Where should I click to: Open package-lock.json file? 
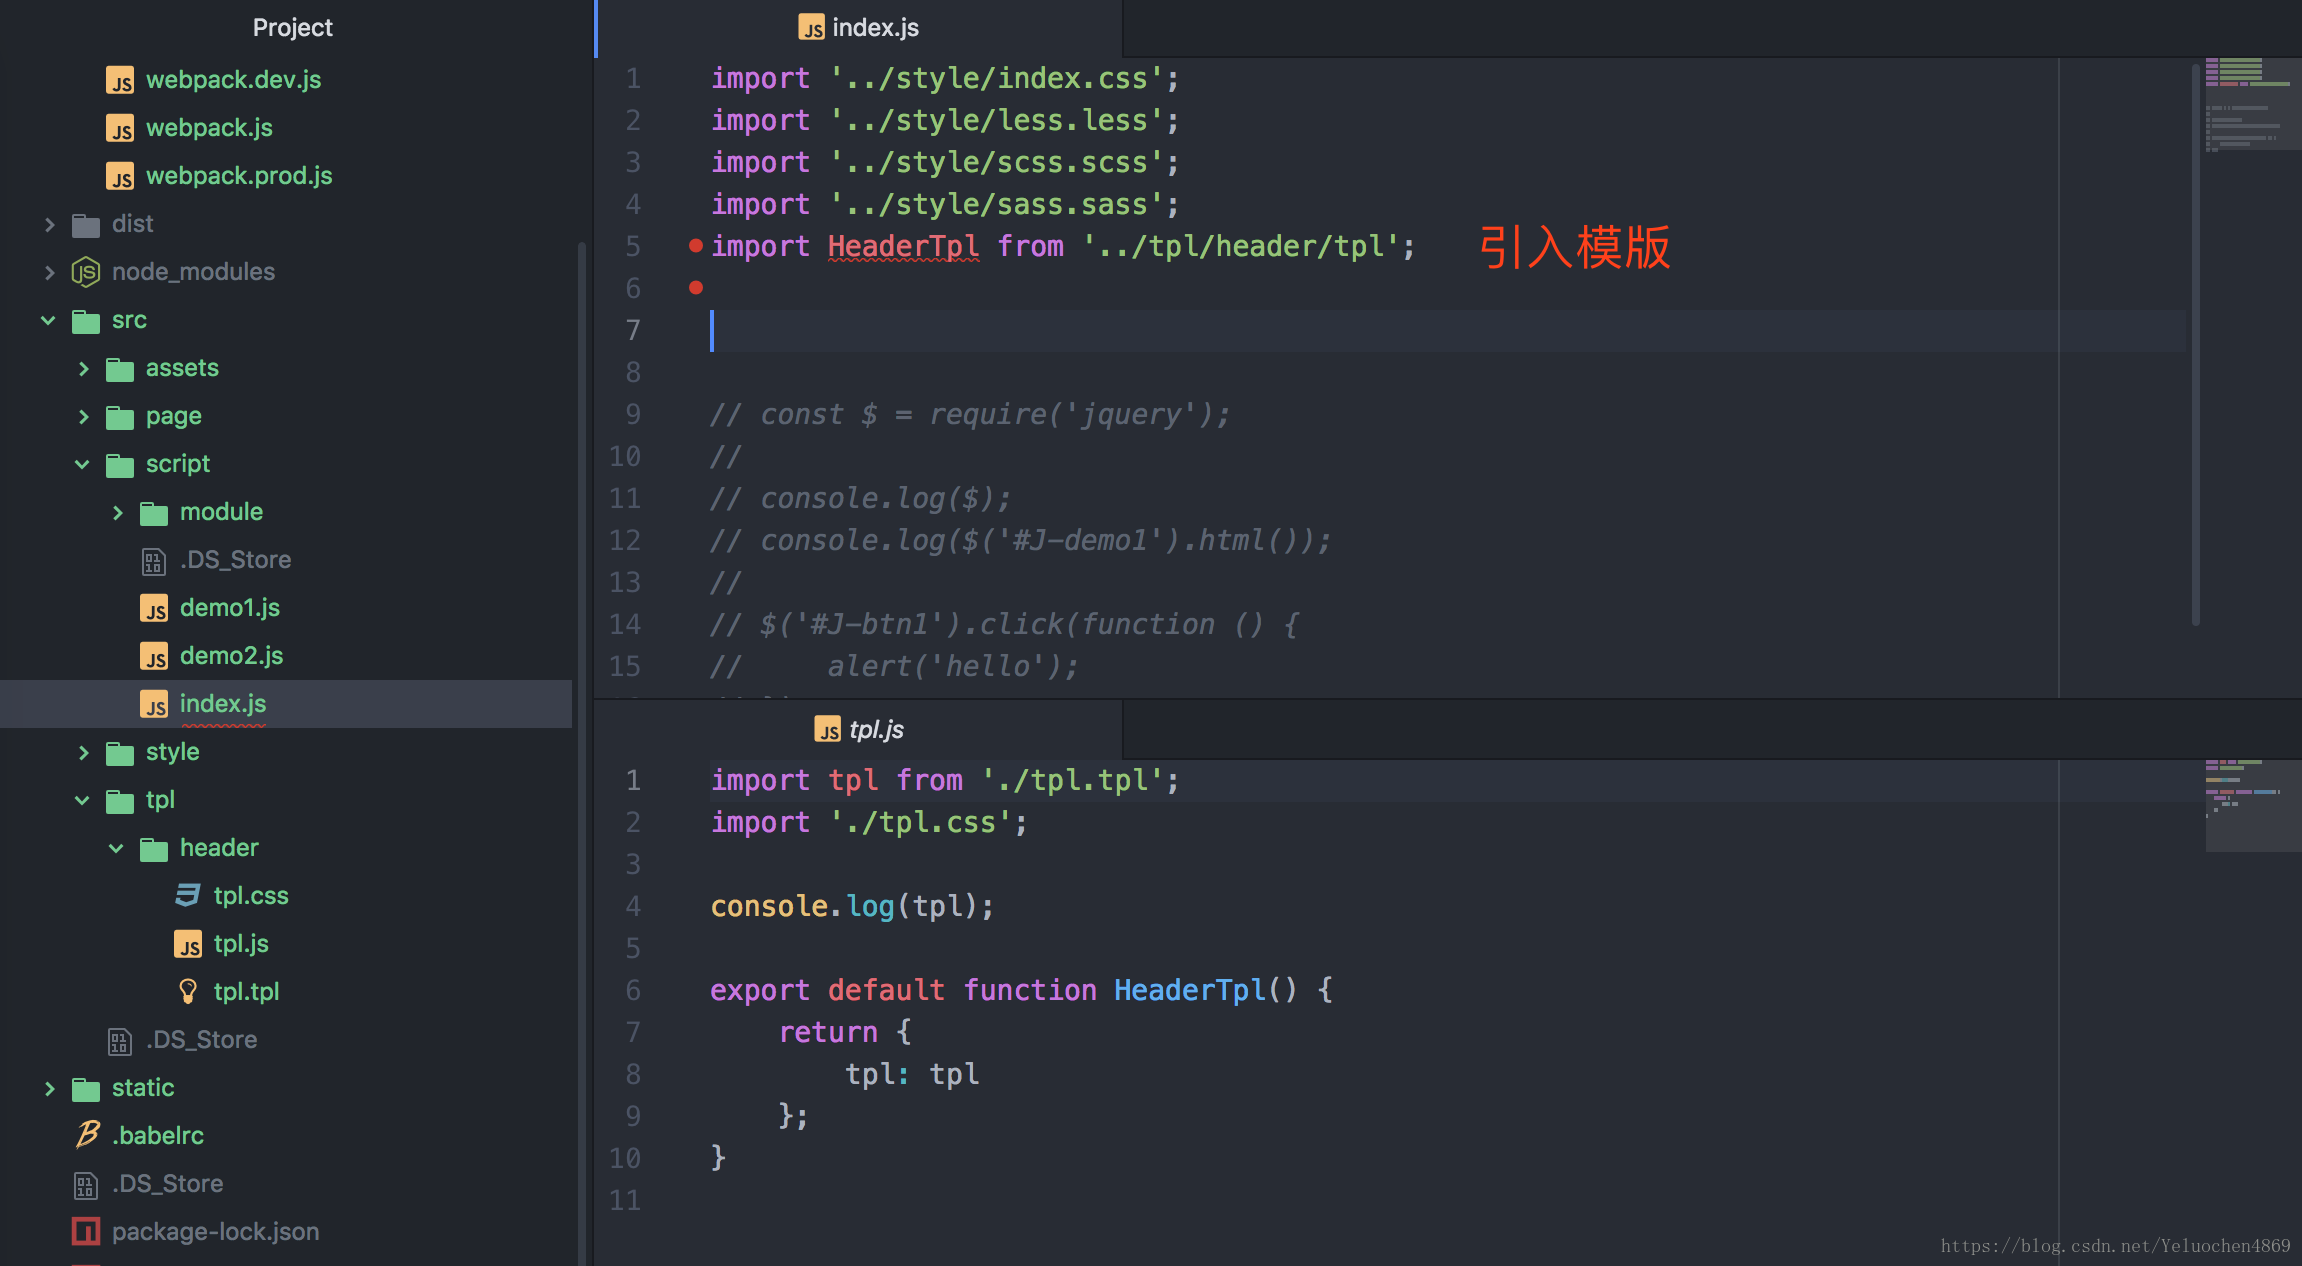(x=215, y=1232)
